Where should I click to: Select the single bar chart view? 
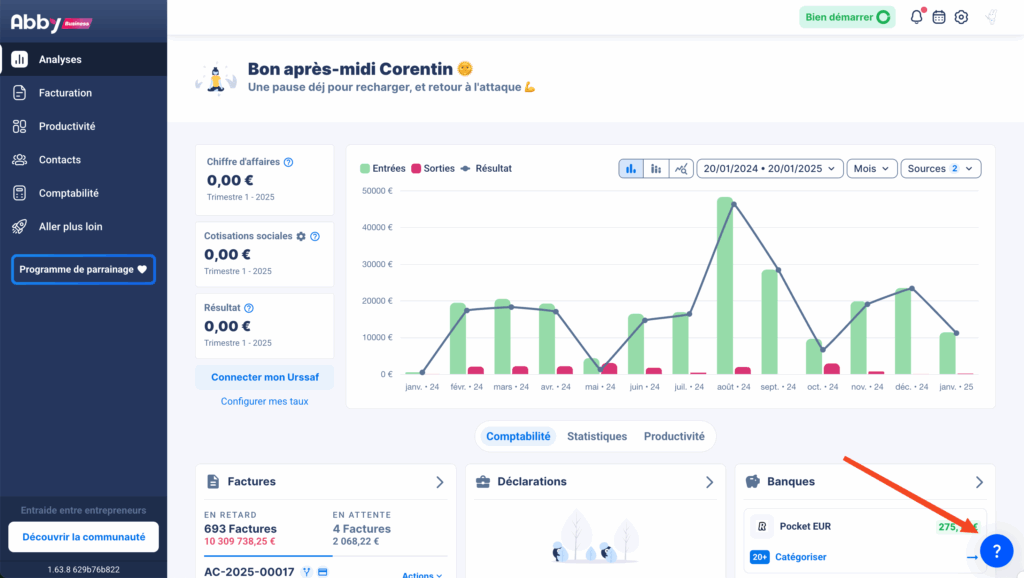click(630, 169)
